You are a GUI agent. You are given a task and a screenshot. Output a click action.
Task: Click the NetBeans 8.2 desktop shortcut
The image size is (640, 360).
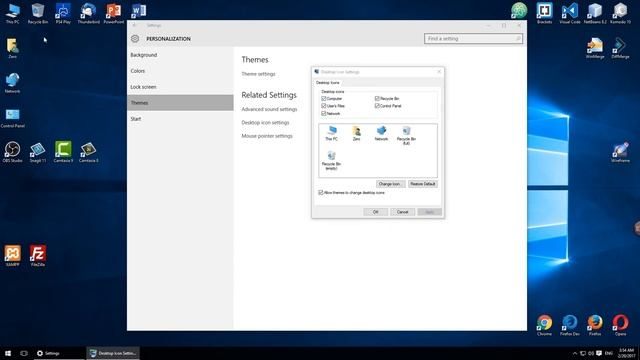click(x=595, y=13)
